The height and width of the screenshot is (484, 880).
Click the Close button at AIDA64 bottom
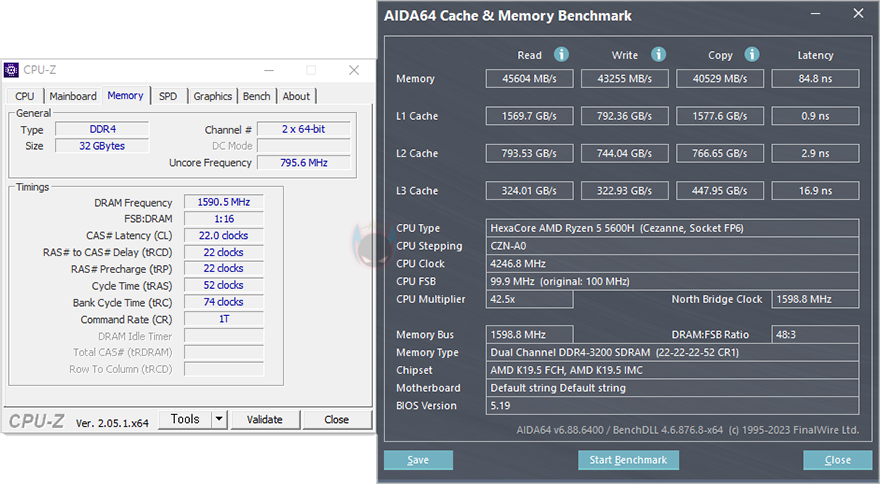(x=837, y=460)
